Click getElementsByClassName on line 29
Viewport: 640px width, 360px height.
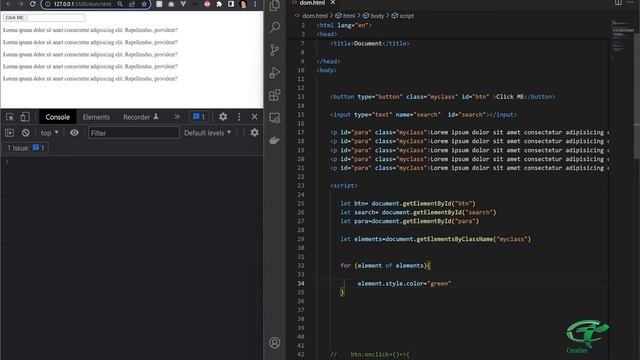click(x=455, y=239)
